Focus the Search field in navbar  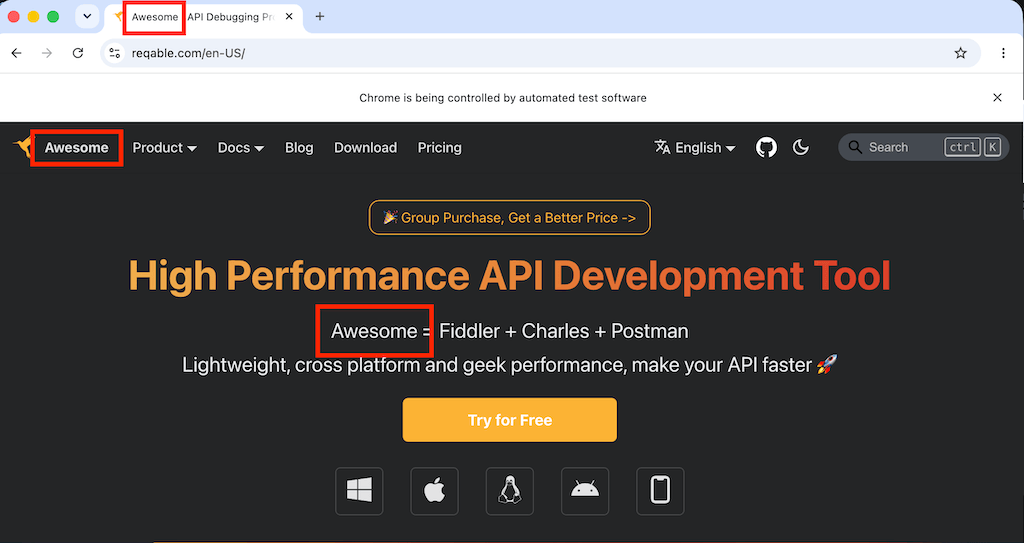click(x=923, y=148)
